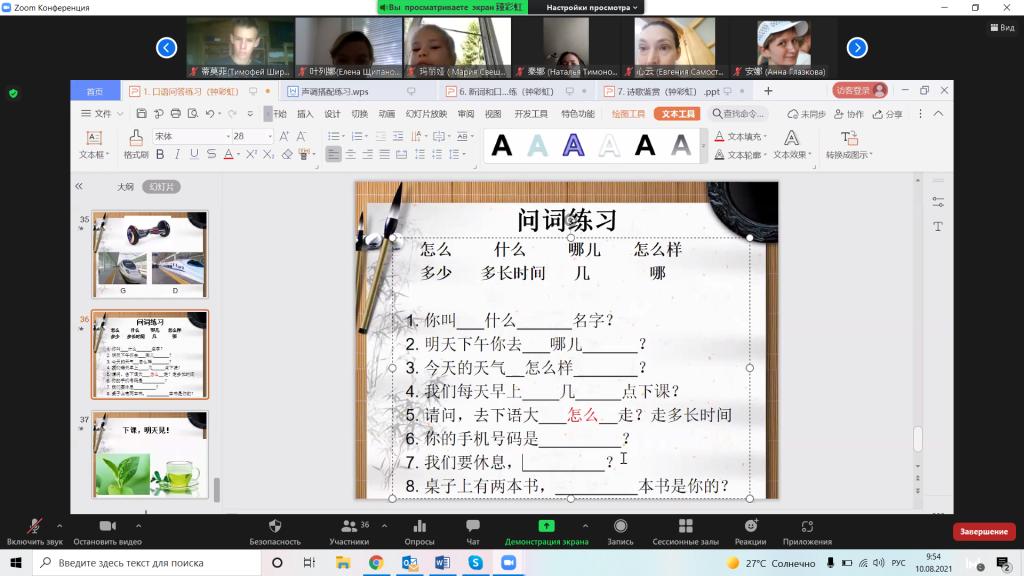Switch slide panel to outline (大纲) view

[x=125, y=187]
